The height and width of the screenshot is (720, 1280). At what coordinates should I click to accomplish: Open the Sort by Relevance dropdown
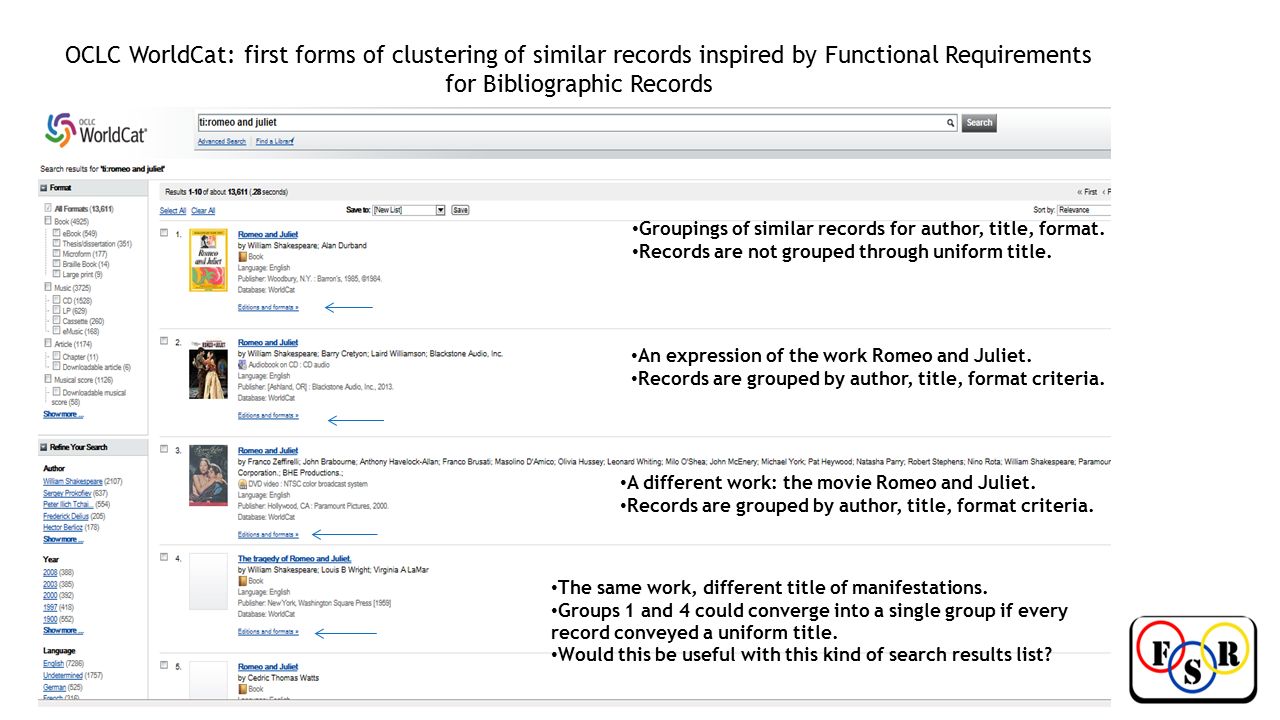pyautogui.click(x=1084, y=210)
